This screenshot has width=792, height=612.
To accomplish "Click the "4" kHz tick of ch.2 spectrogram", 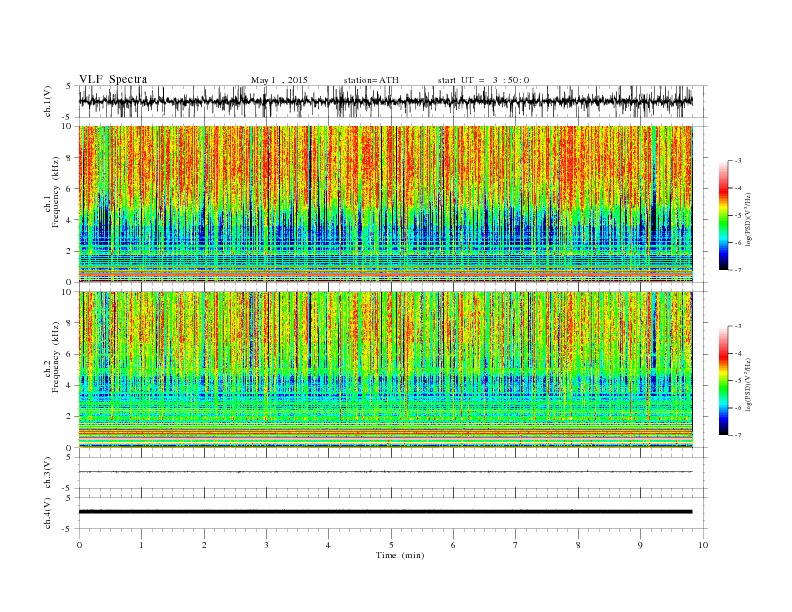I will (69, 386).
